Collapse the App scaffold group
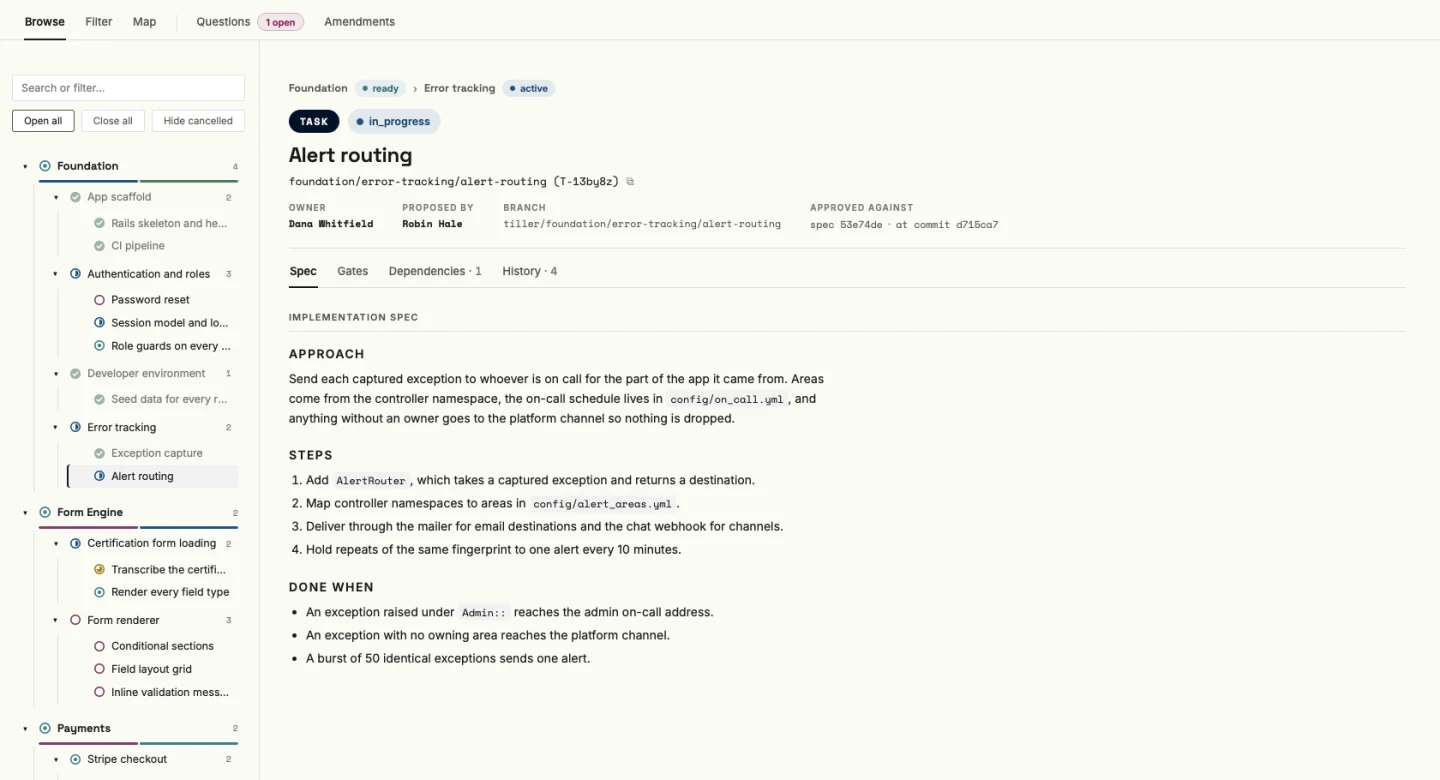 click(56, 197)
